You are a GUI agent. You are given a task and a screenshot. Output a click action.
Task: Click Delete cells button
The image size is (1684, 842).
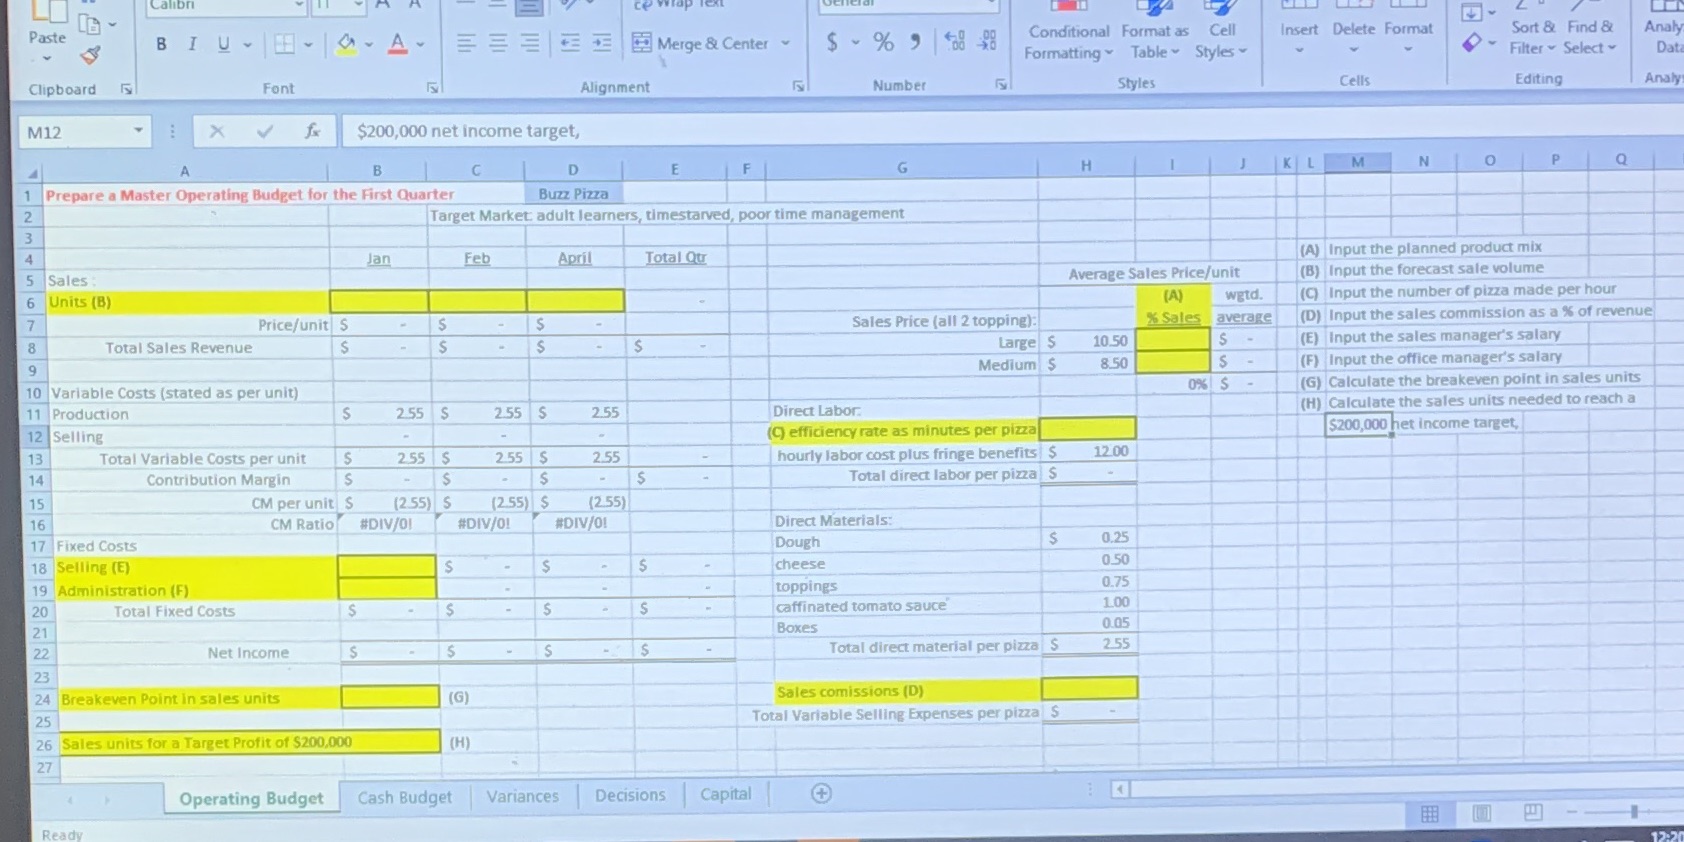tap(1353, 30)
